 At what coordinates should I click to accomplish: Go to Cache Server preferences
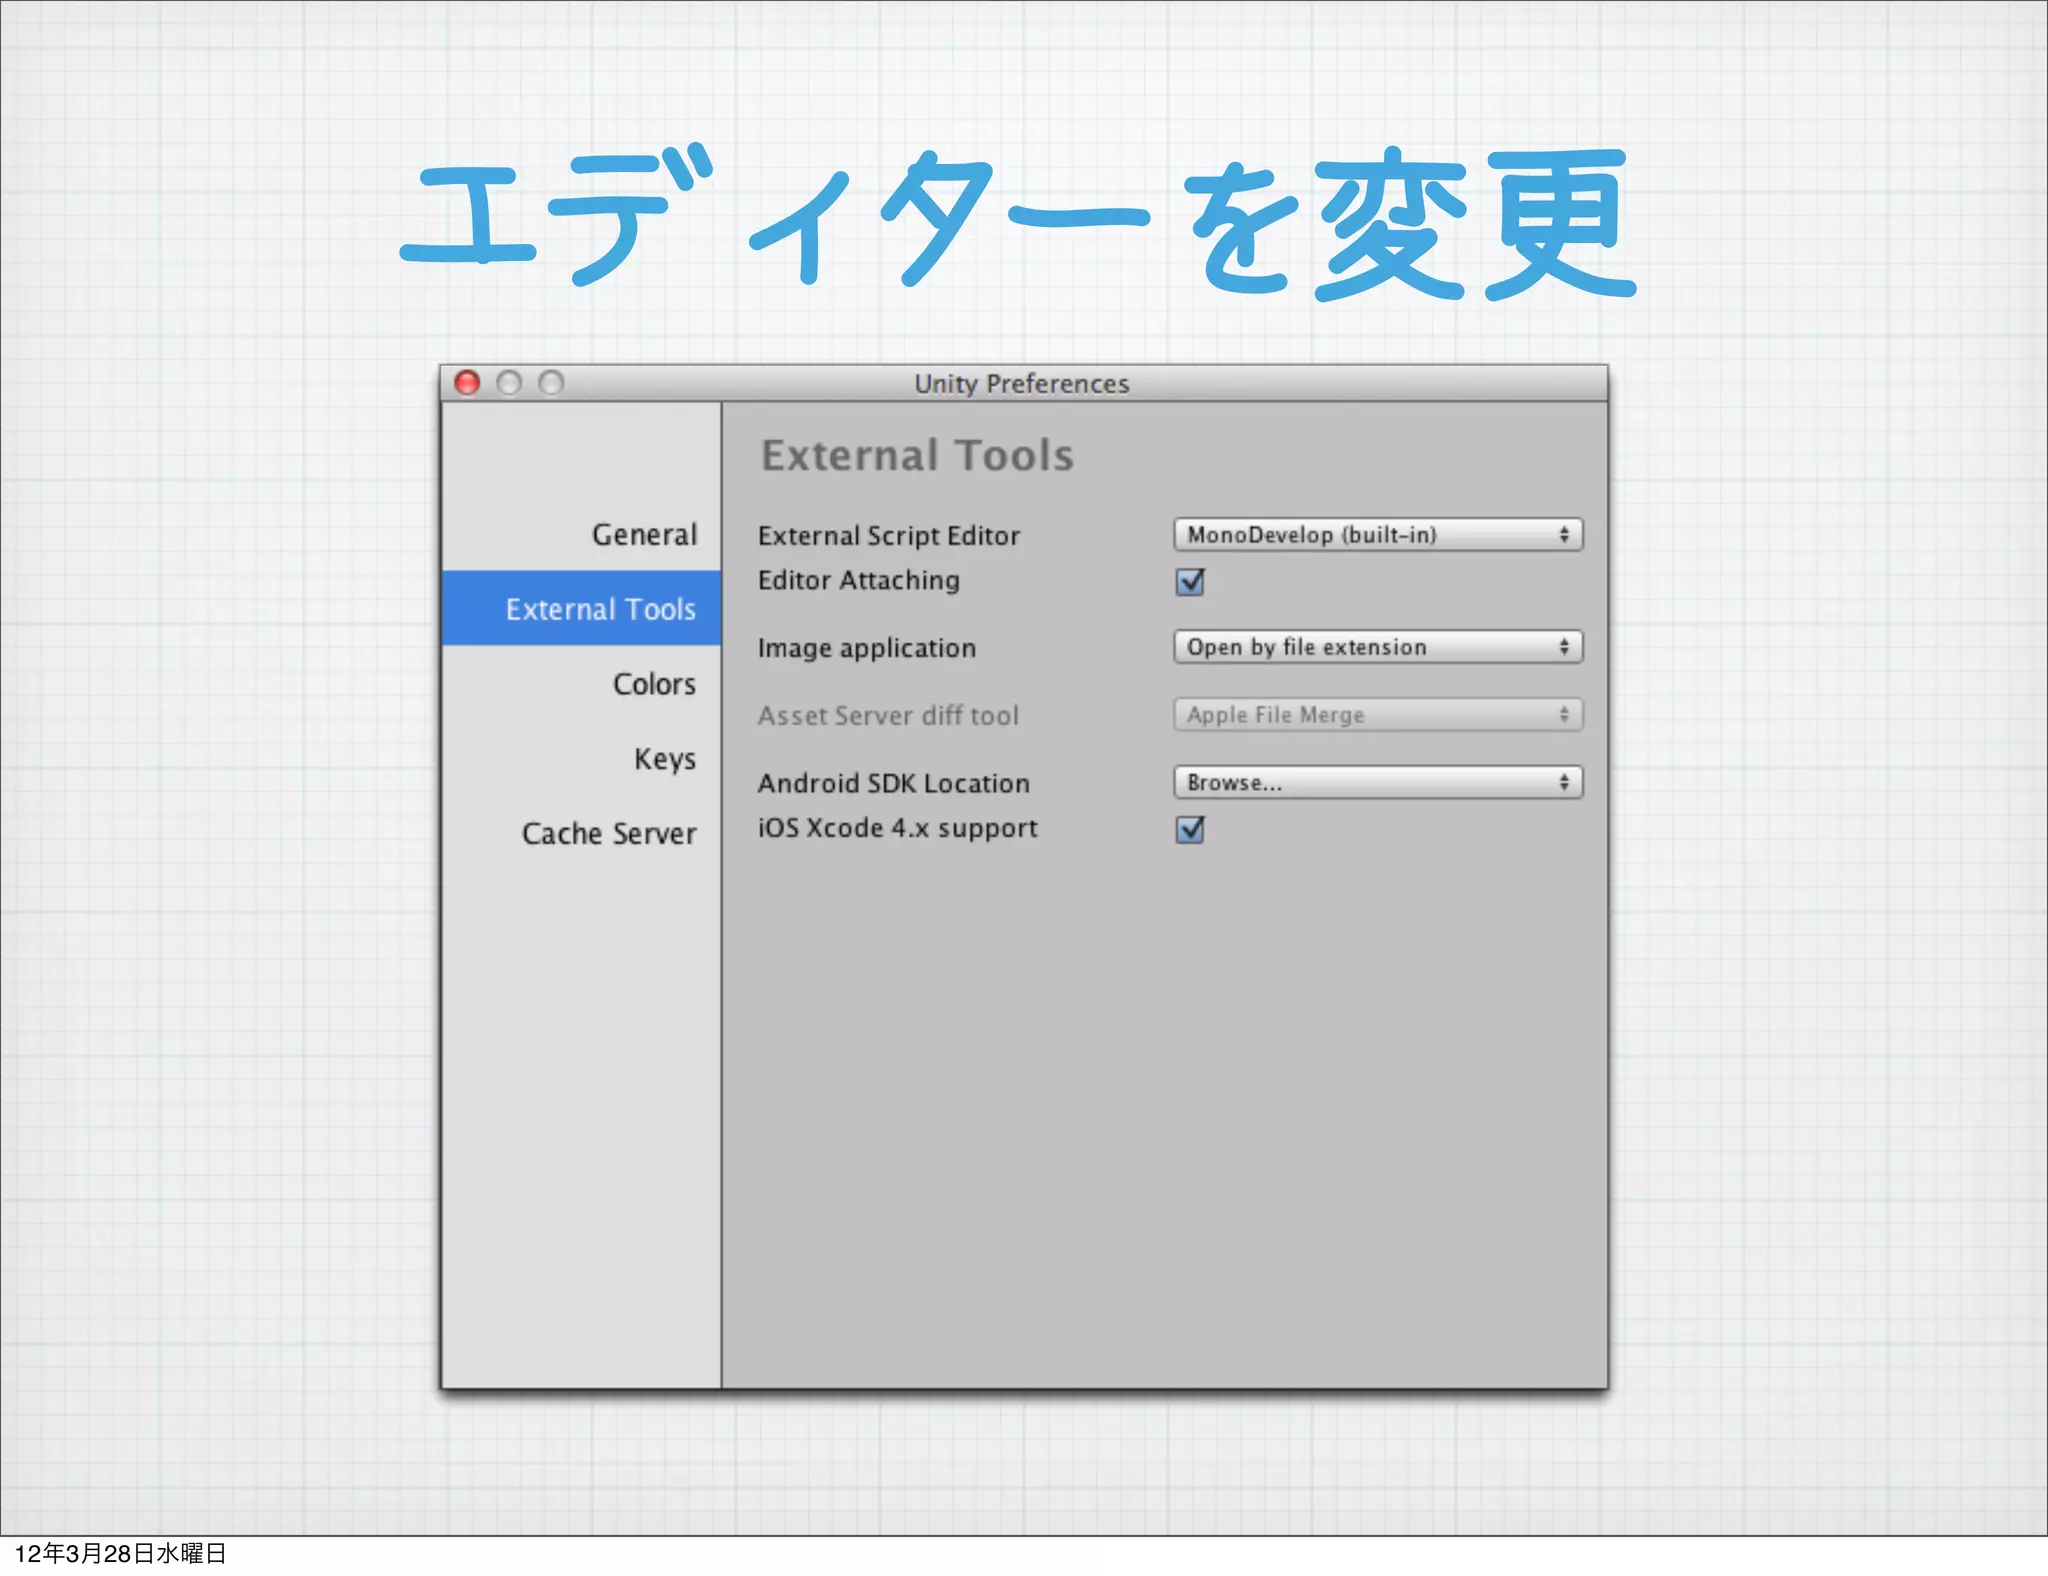click(609, 834)
